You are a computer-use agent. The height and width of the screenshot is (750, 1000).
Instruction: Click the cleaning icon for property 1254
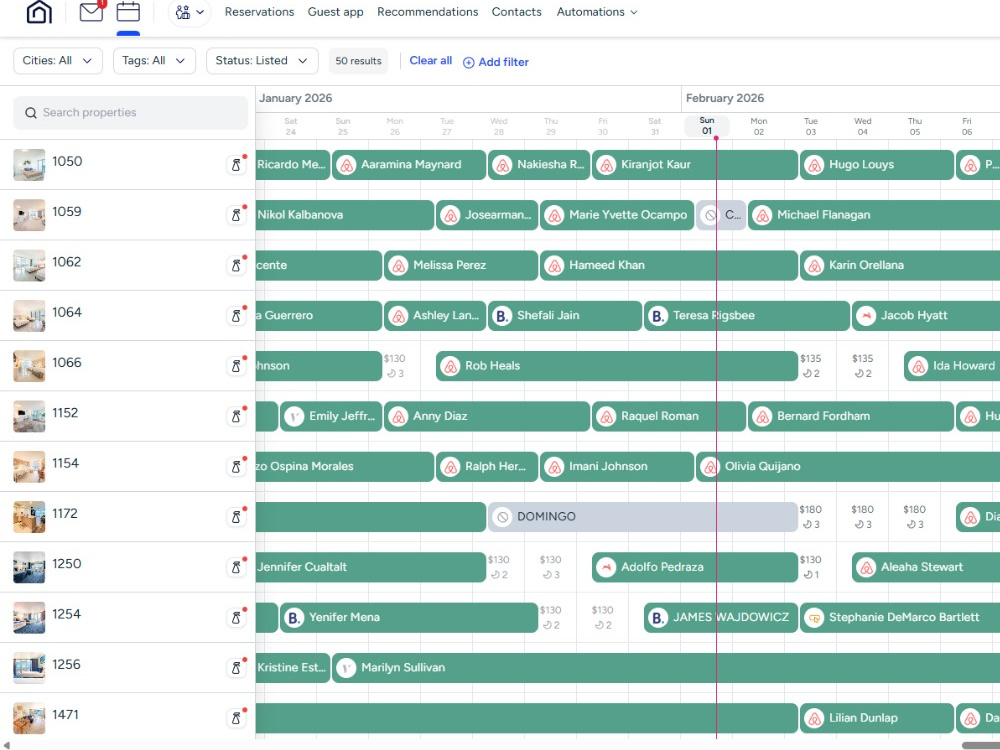click(x=236, y=619)
